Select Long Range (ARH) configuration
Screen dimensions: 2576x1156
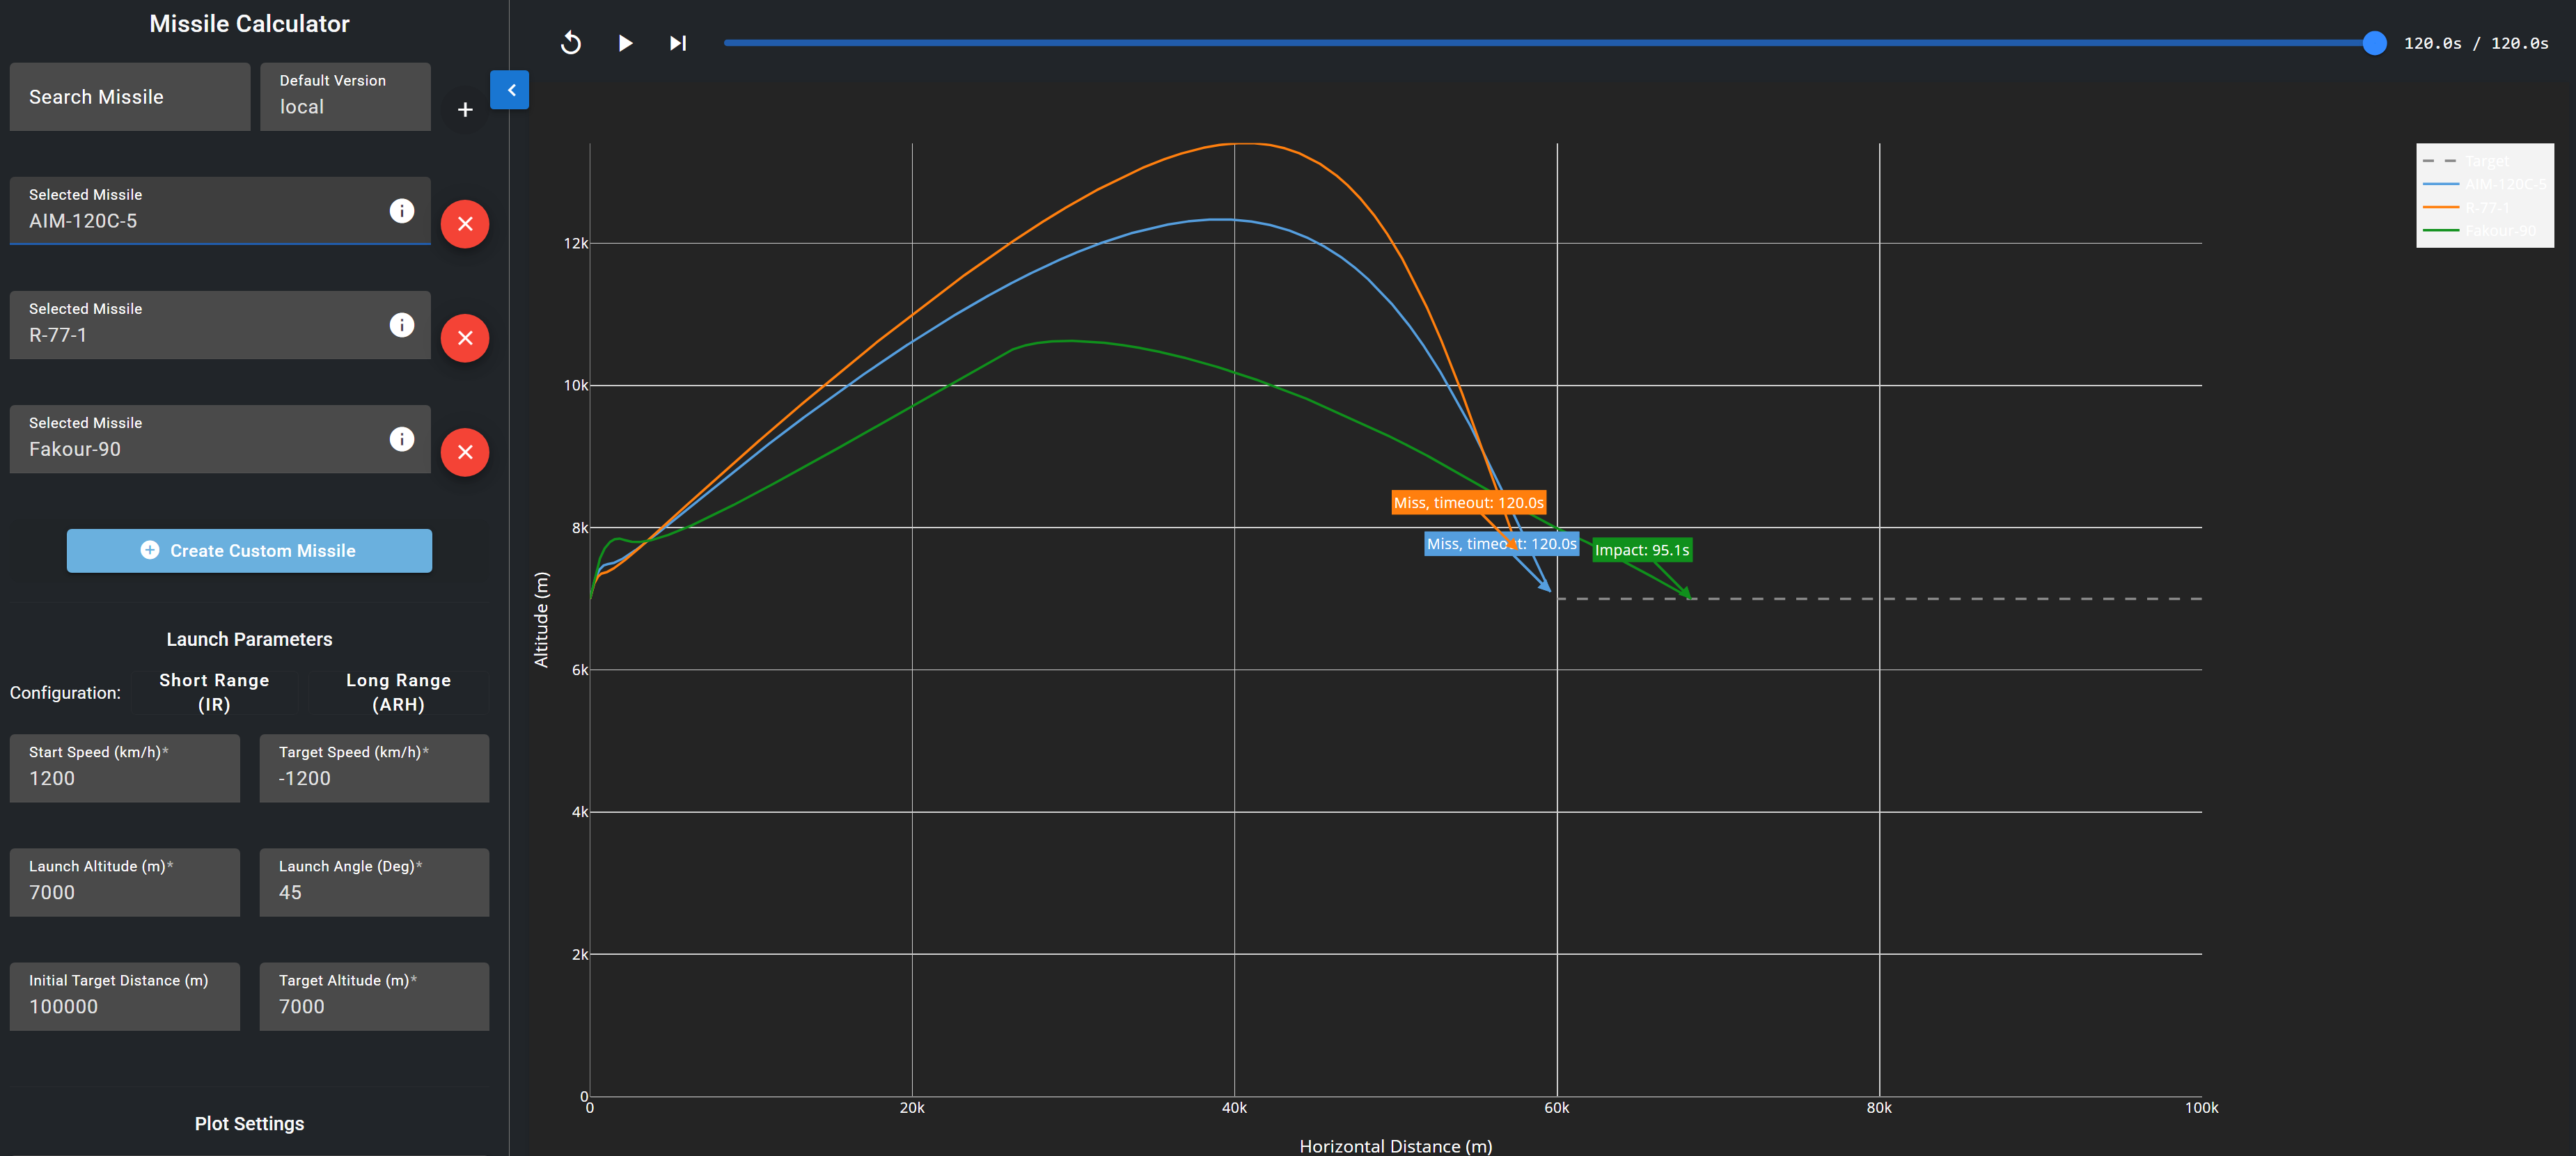[398, 692]
